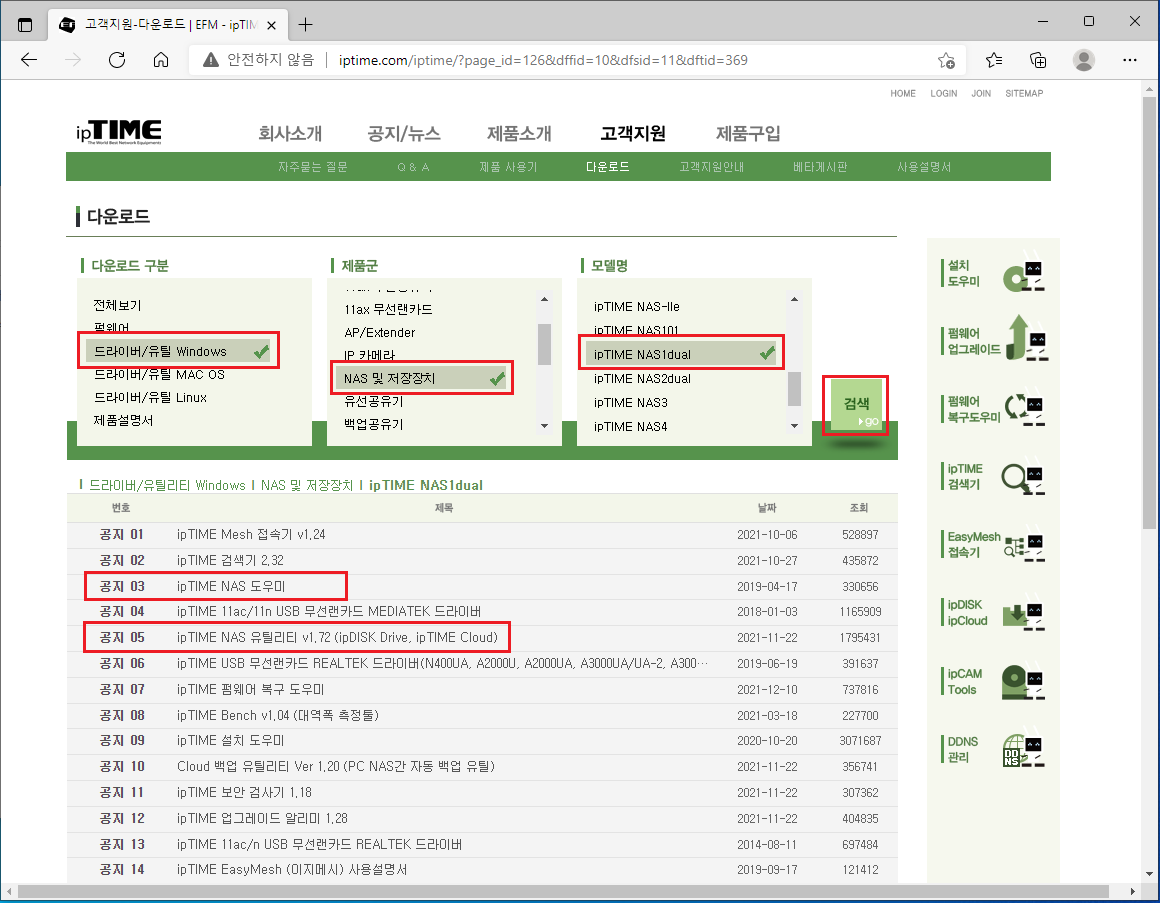Image resolution: width=1160 pixels, height=903 pixels.
Task: Select 드라이버/유틸 Windows download type
Action: 178,351
